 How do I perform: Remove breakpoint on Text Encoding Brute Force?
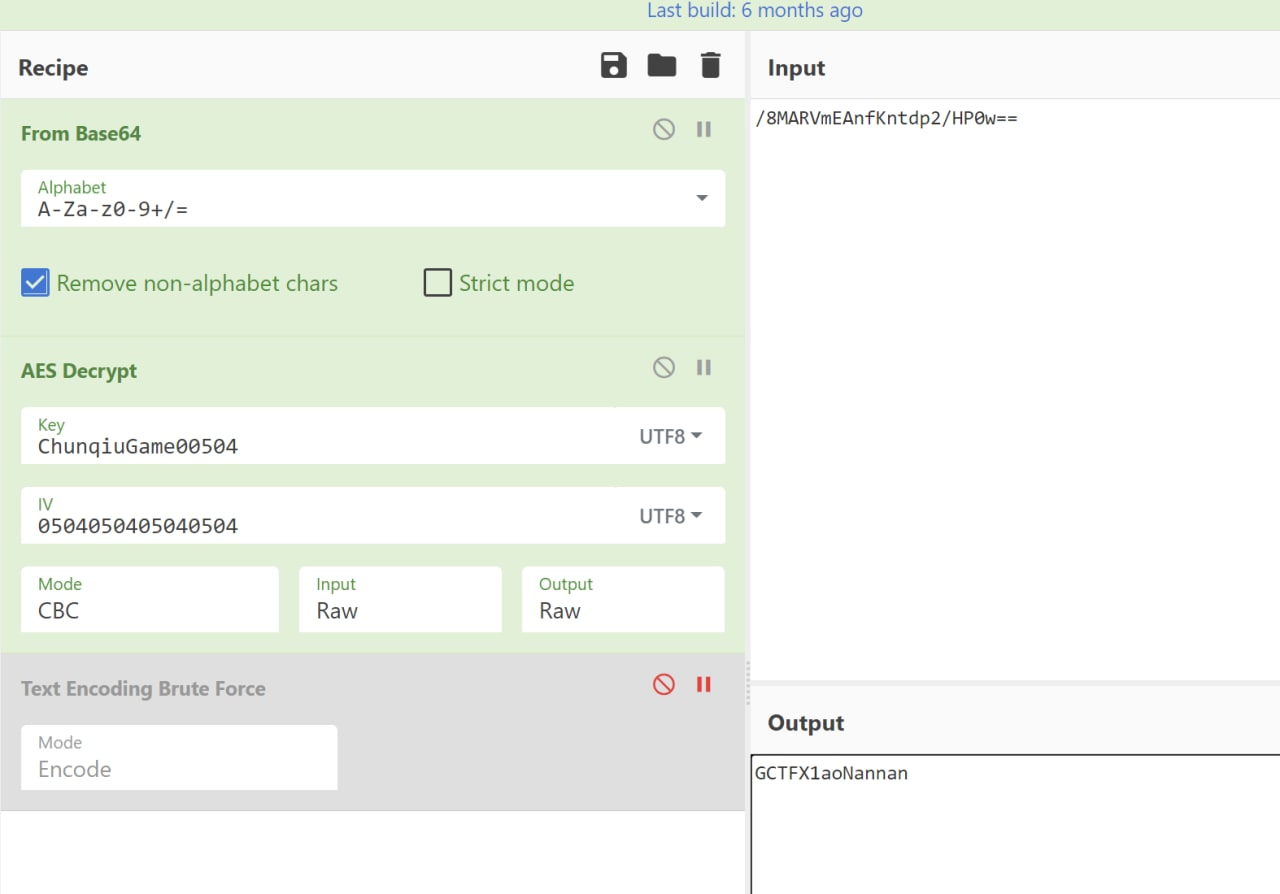(x=704, y=684)
